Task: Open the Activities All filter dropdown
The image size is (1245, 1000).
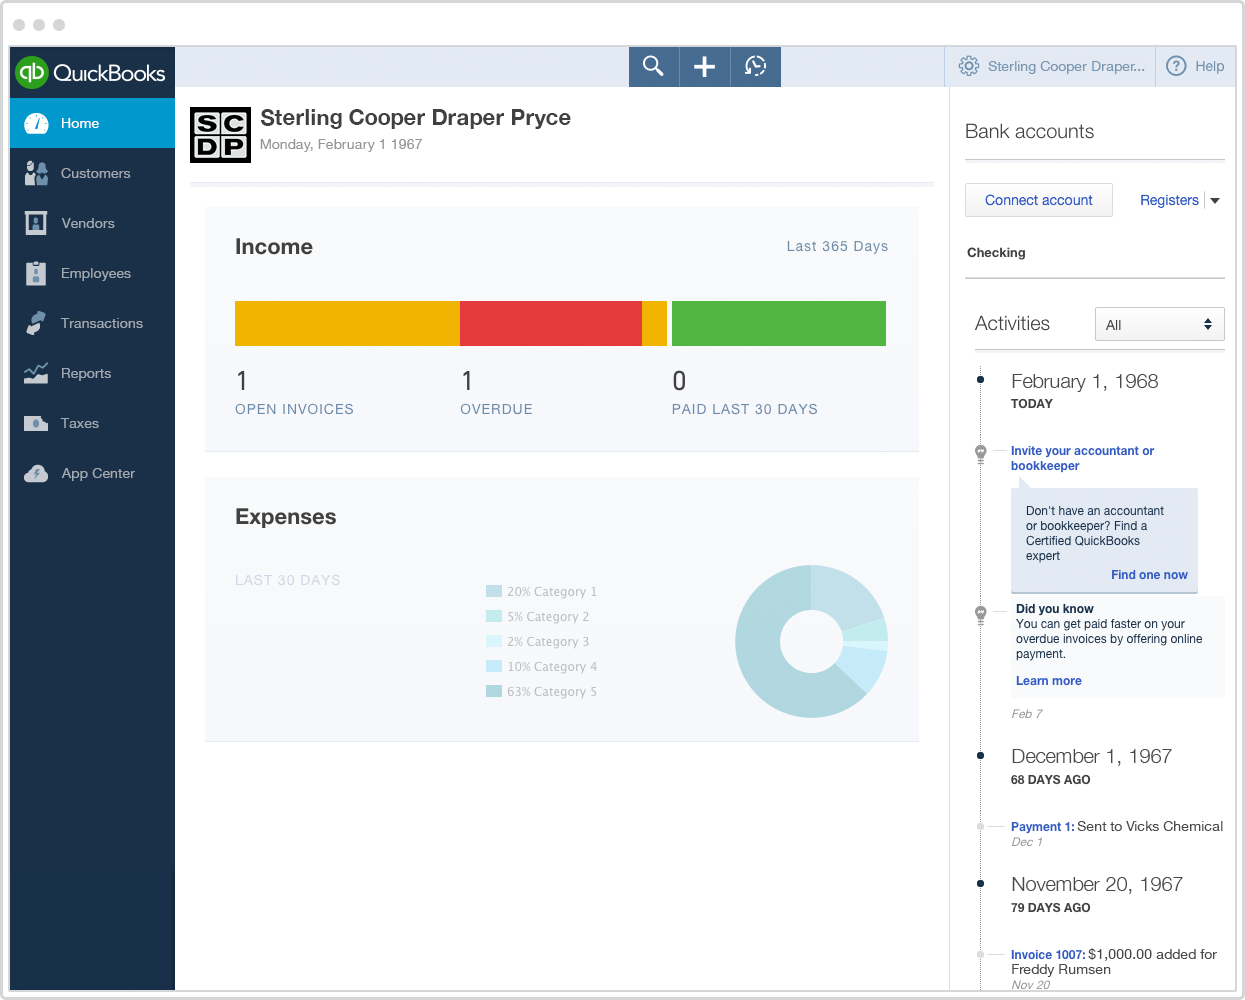Action: click(1159, 324)
